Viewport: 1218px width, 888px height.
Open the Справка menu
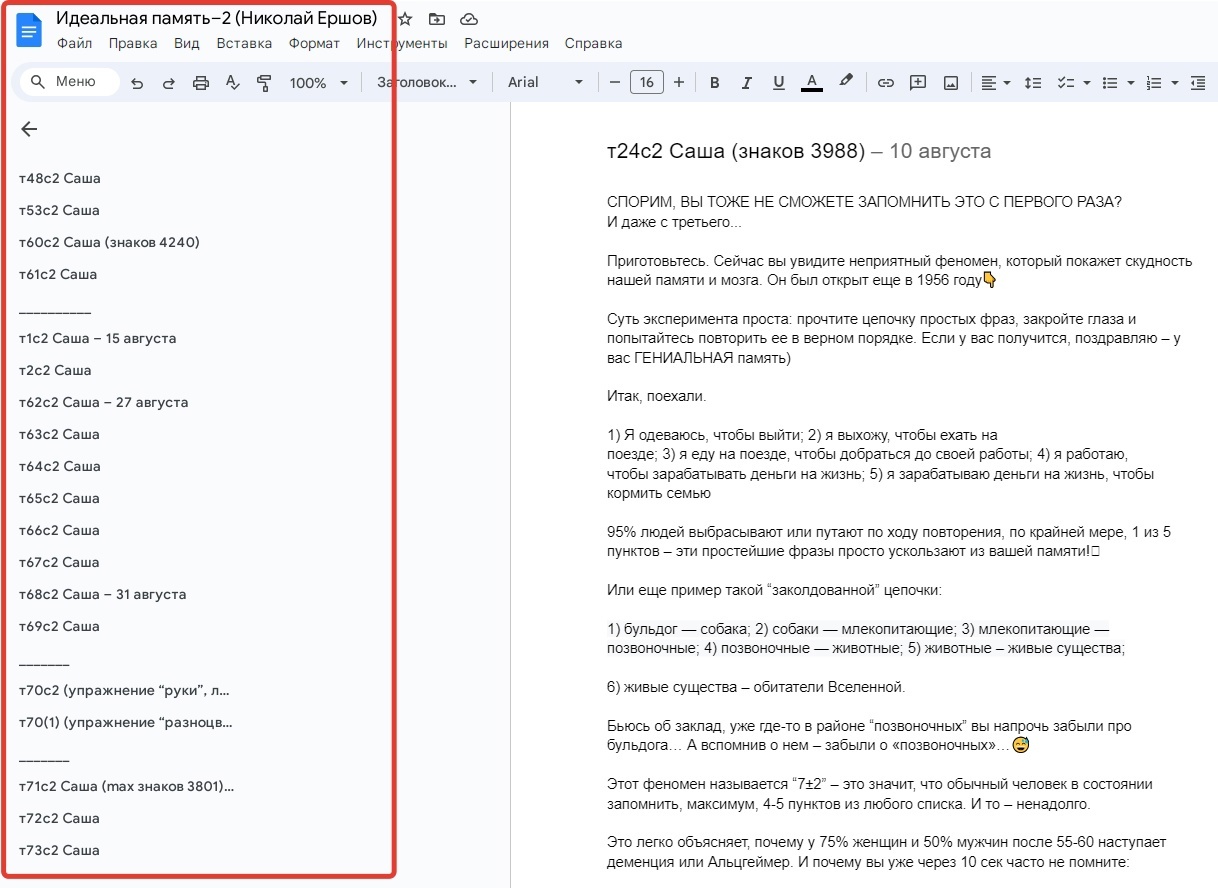point(594,43)
